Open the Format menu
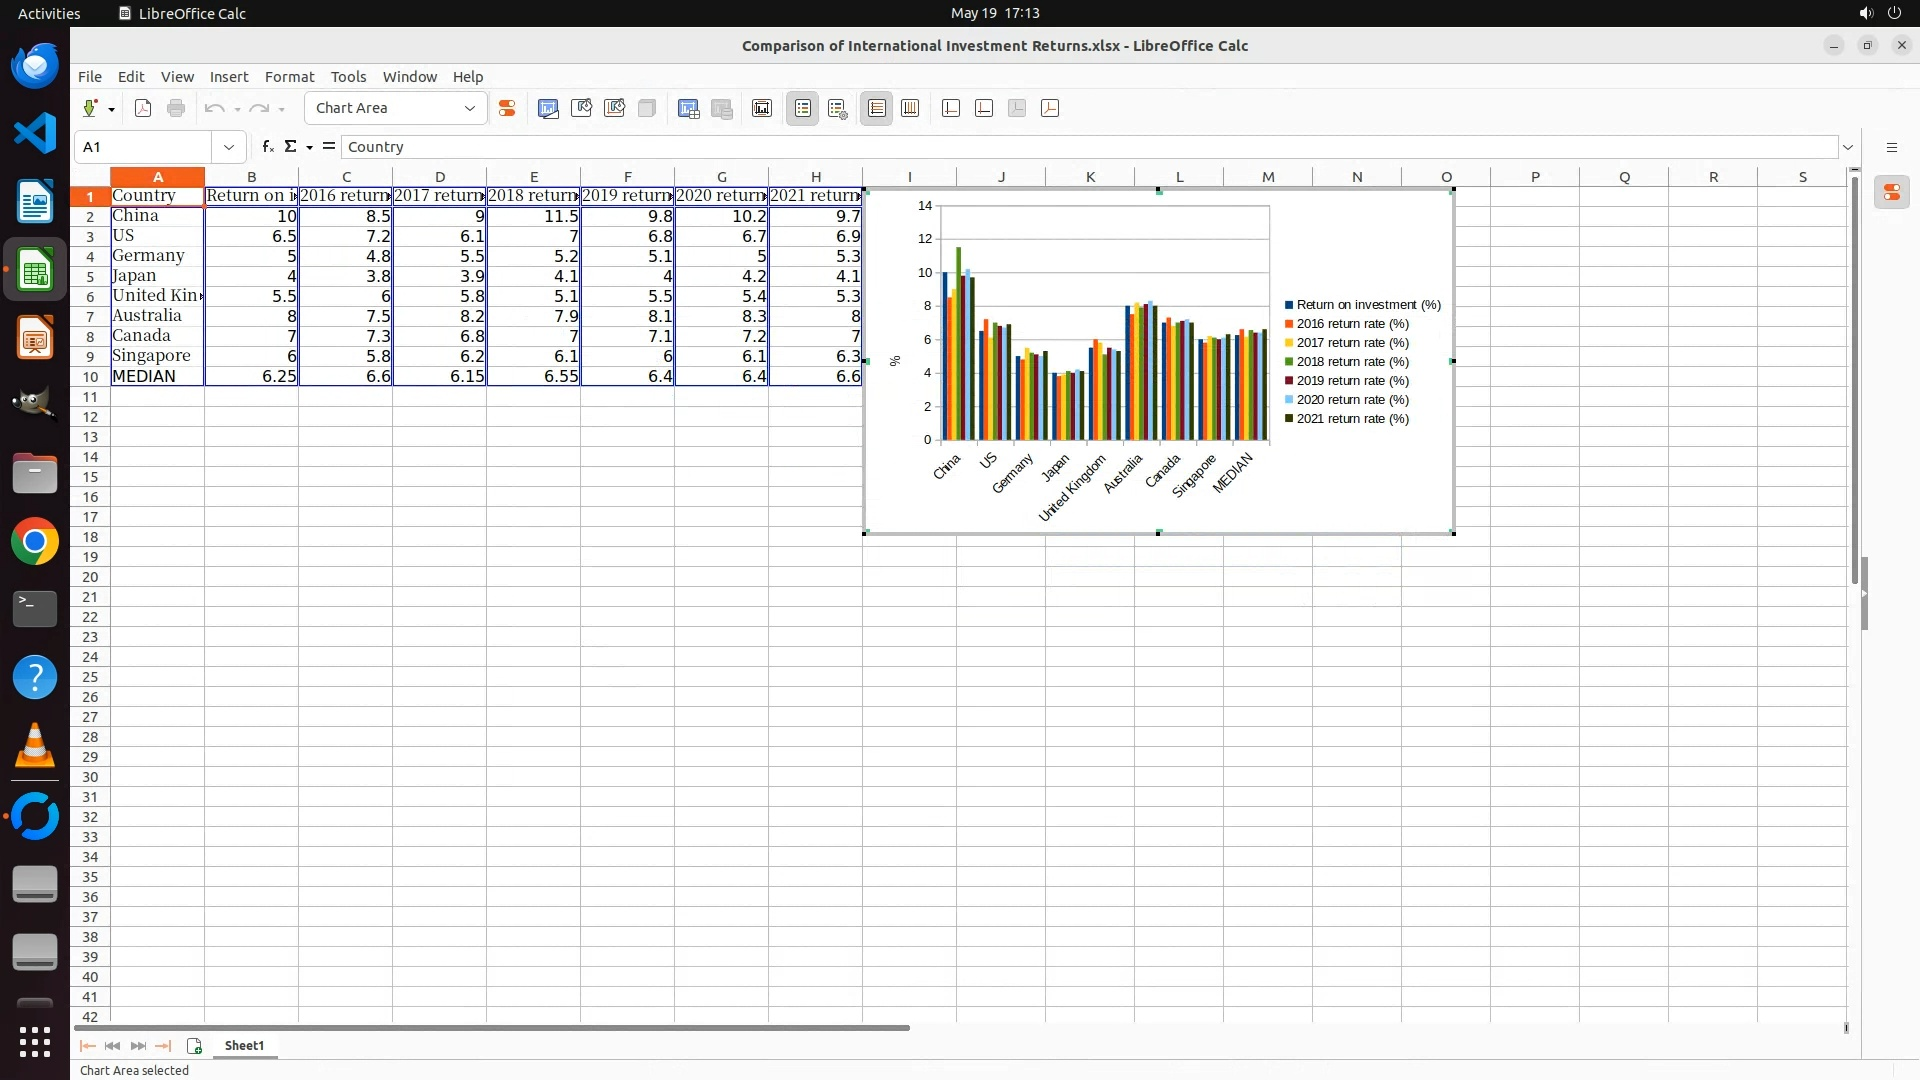 click(289, 77)
